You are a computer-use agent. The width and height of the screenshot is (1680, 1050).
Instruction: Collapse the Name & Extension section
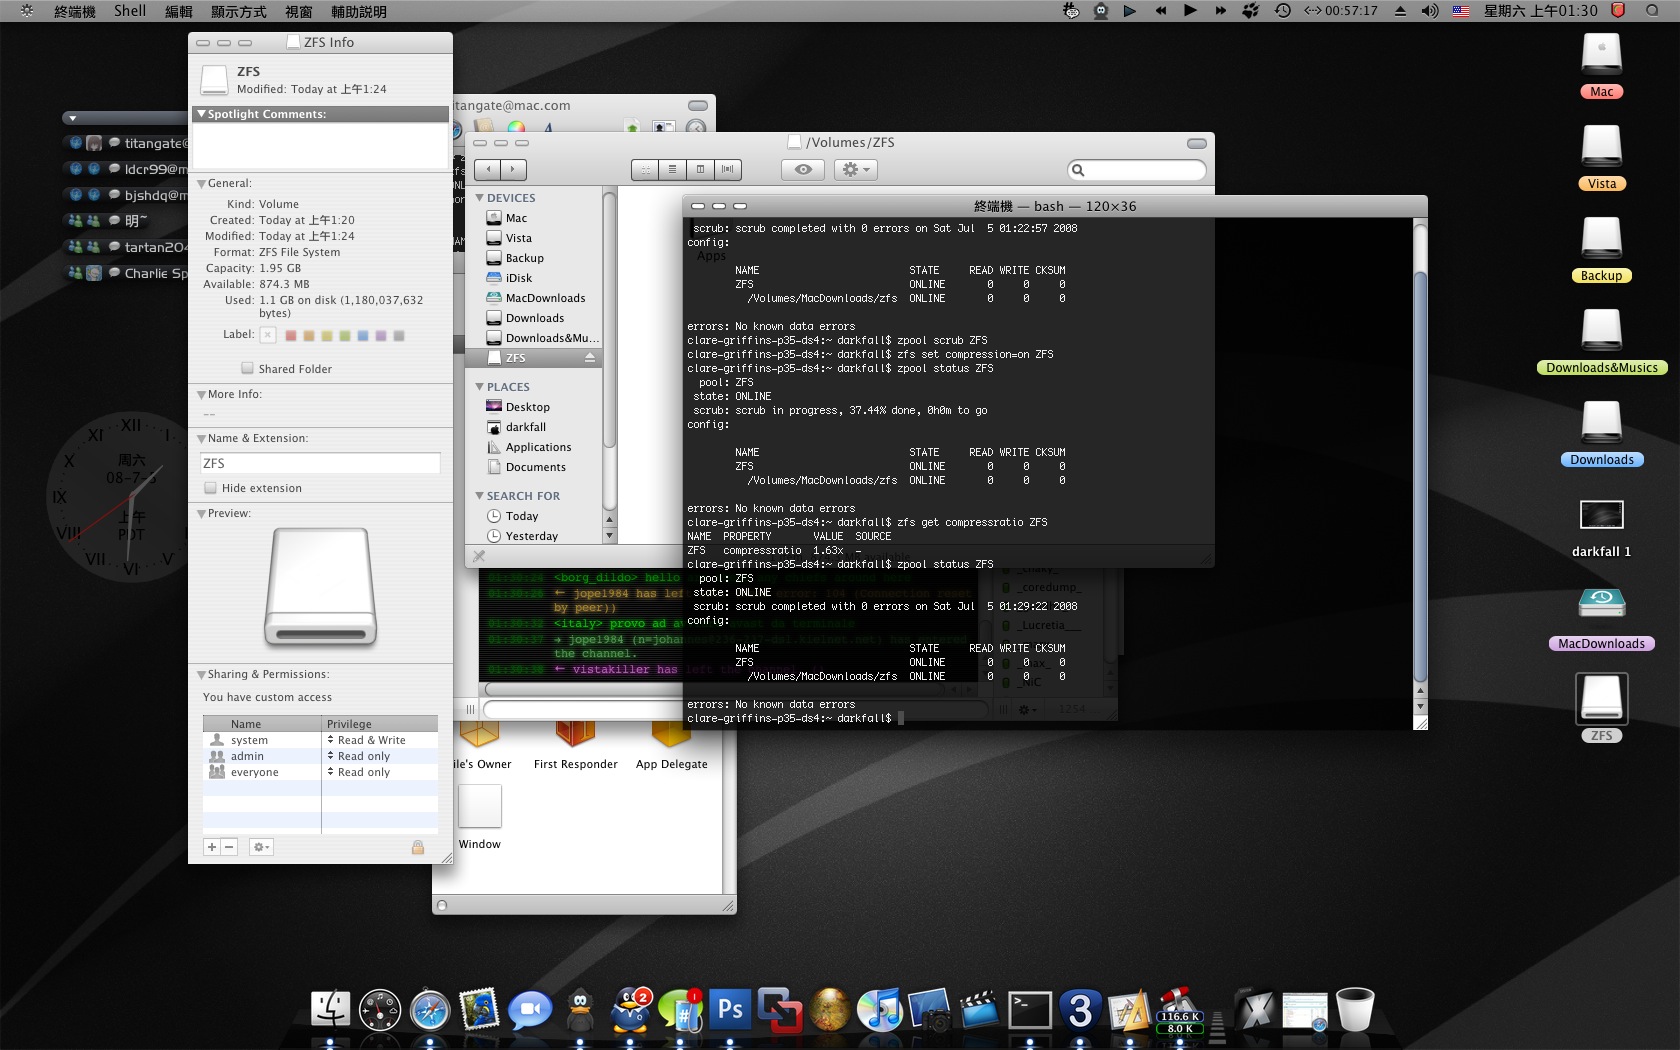(201, 439)
